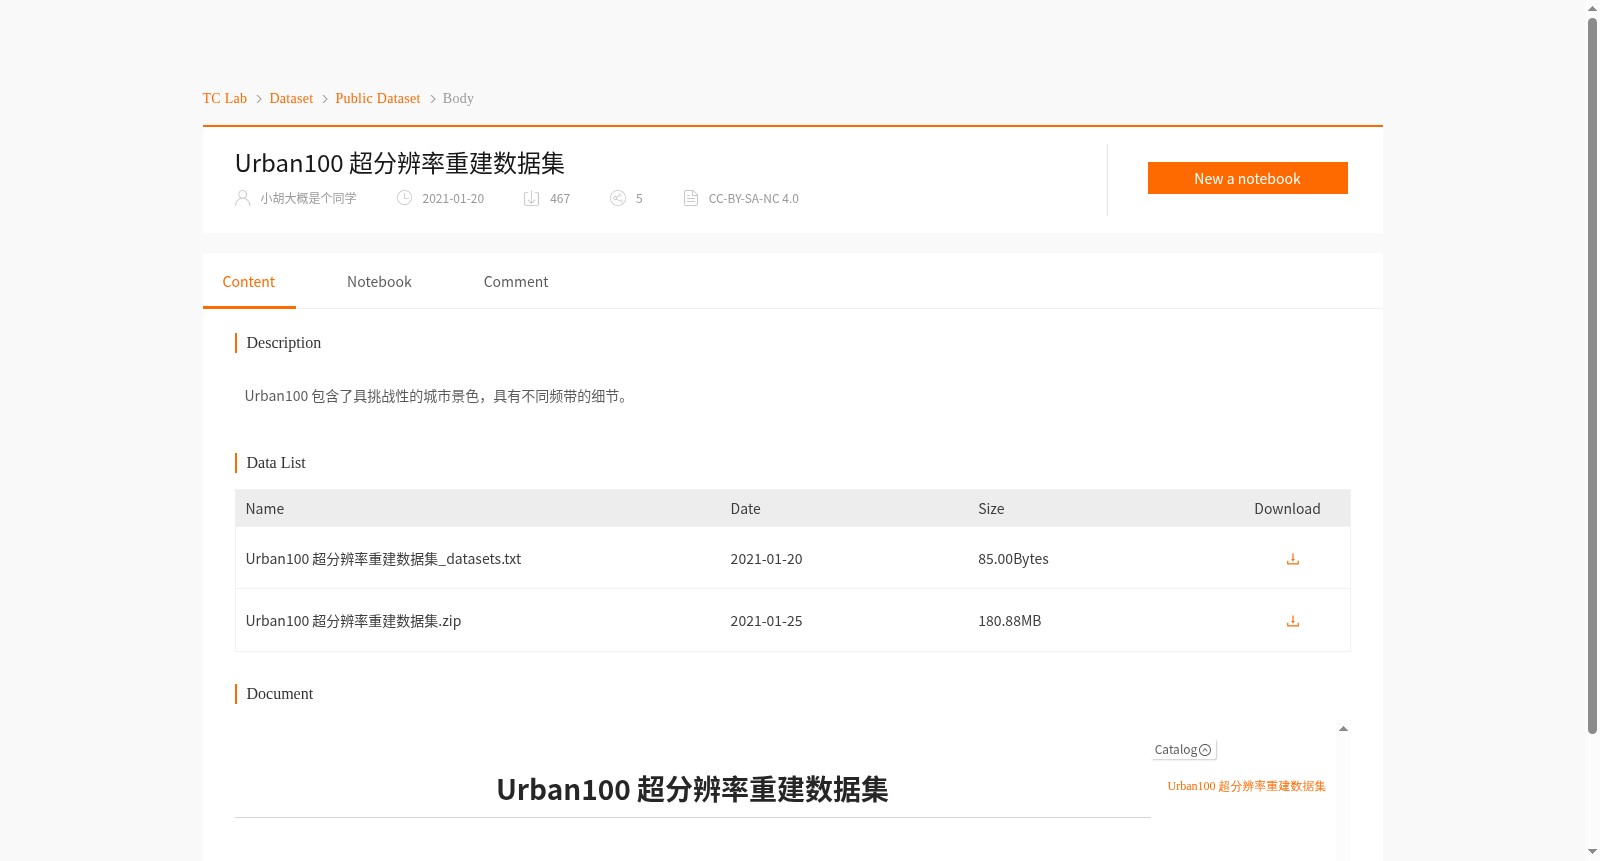The width and height of the screenshot is (1600, 861).
Task: Click the Document section heading
Action: click(x=280, y=694)
